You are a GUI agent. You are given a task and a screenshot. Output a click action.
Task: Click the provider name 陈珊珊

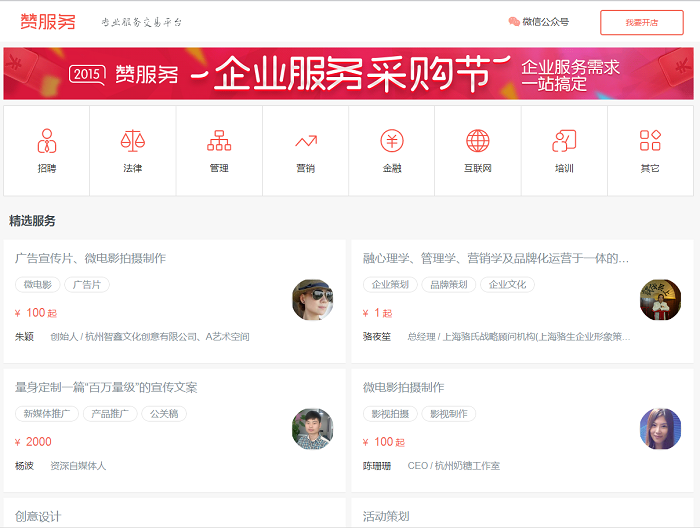[377, 466]
